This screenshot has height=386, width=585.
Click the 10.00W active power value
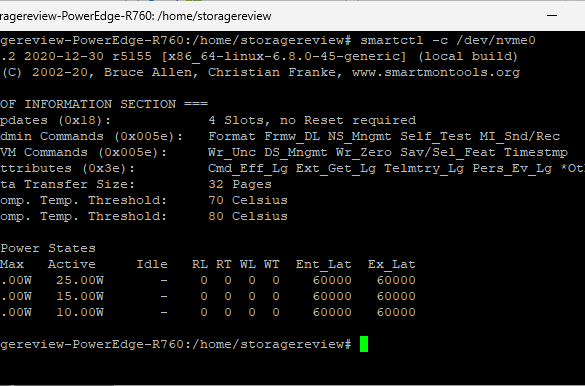pyautogui.click(x=80, y=312)
